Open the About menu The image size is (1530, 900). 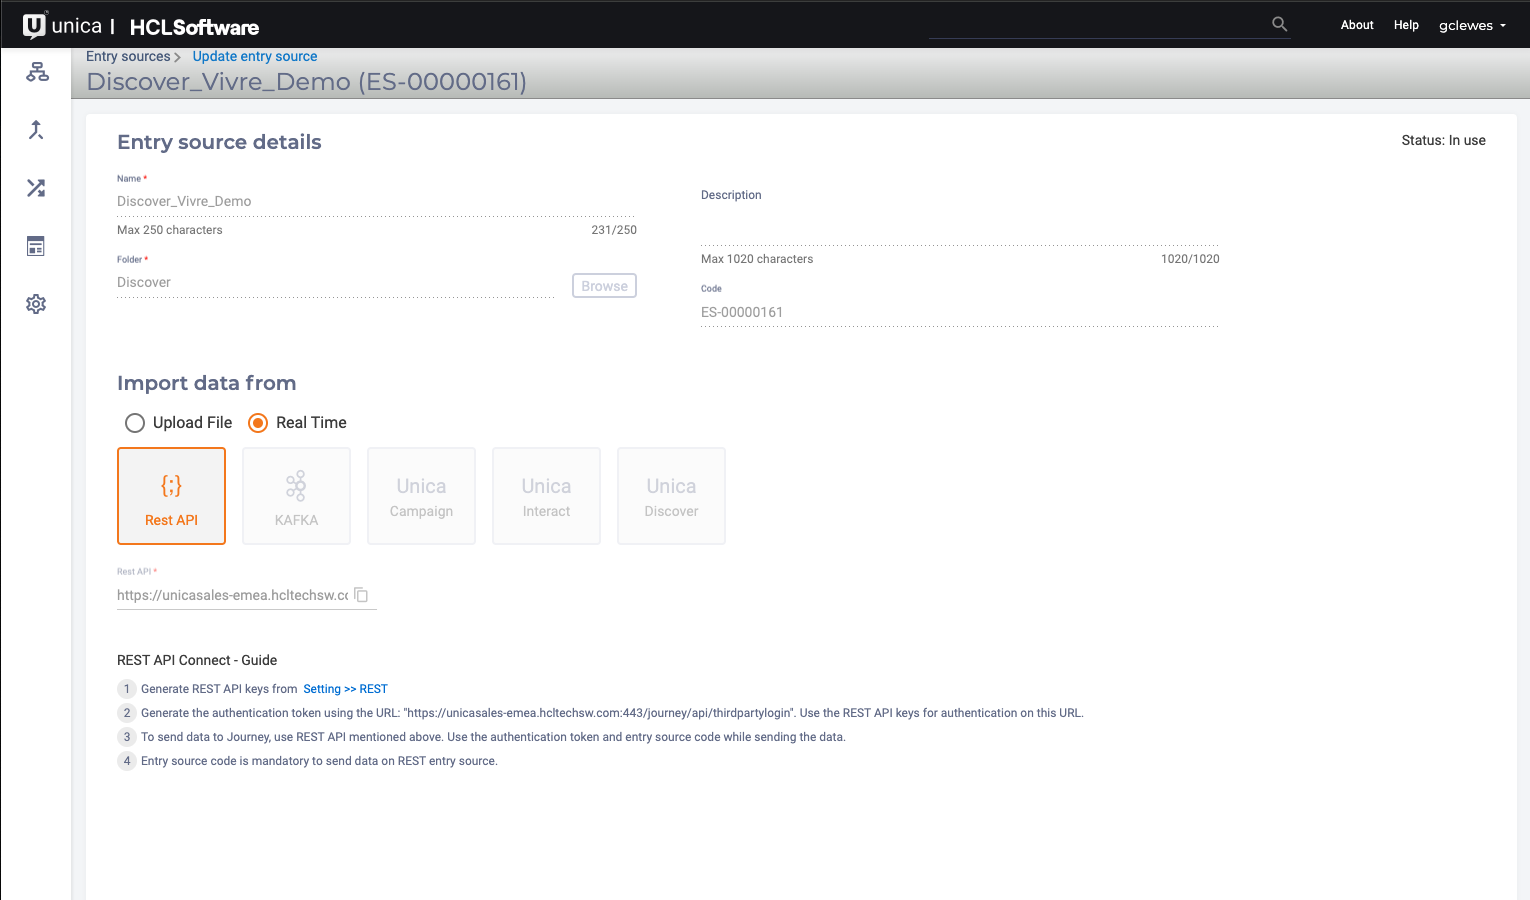click(1357, 25)
